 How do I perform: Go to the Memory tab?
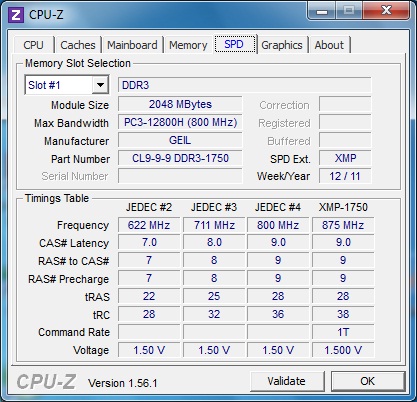(x=188, y=45)
